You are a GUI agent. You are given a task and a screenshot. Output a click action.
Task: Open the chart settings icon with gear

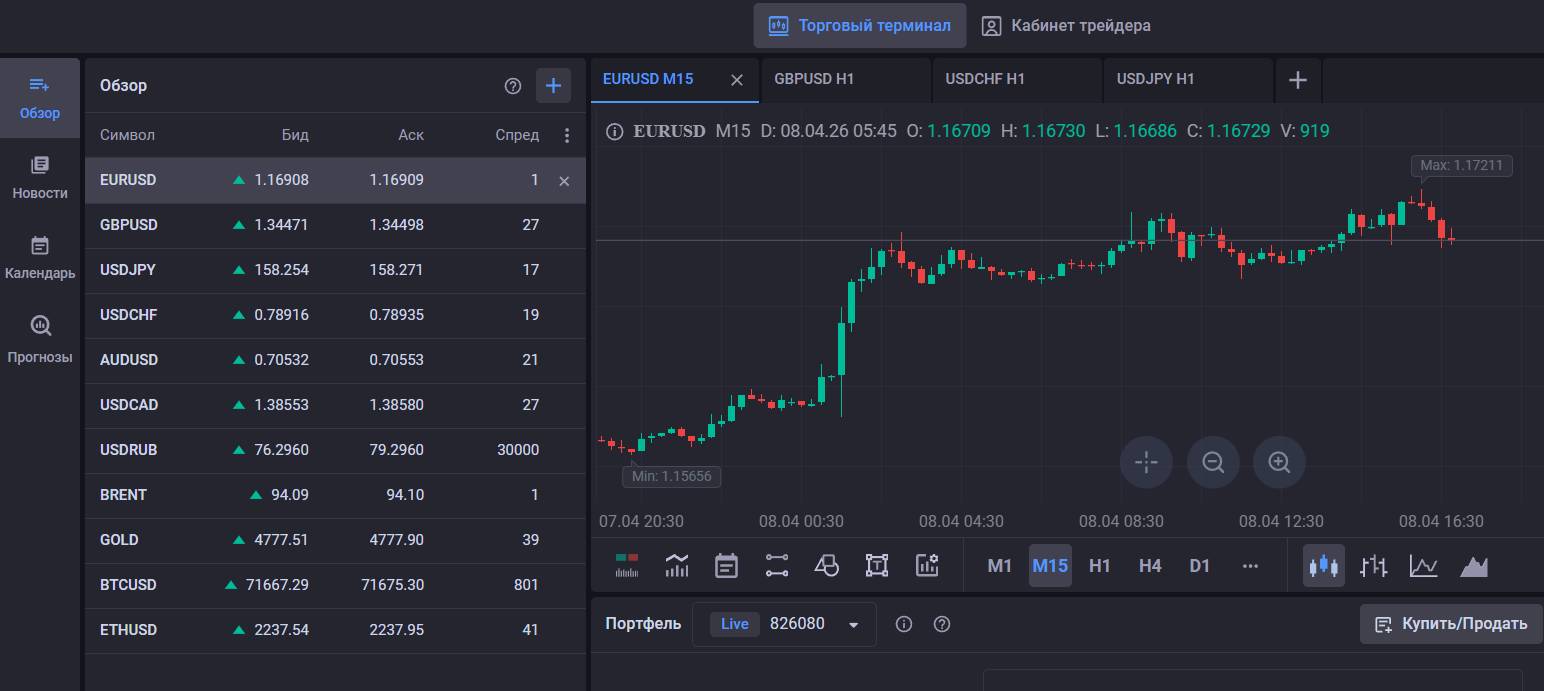[x=927, y=565]
